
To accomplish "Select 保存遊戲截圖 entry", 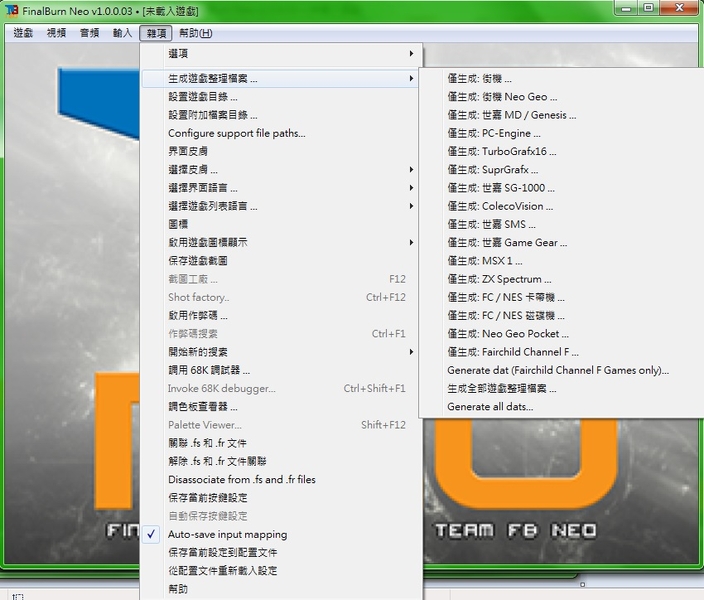I will point(282,261).
